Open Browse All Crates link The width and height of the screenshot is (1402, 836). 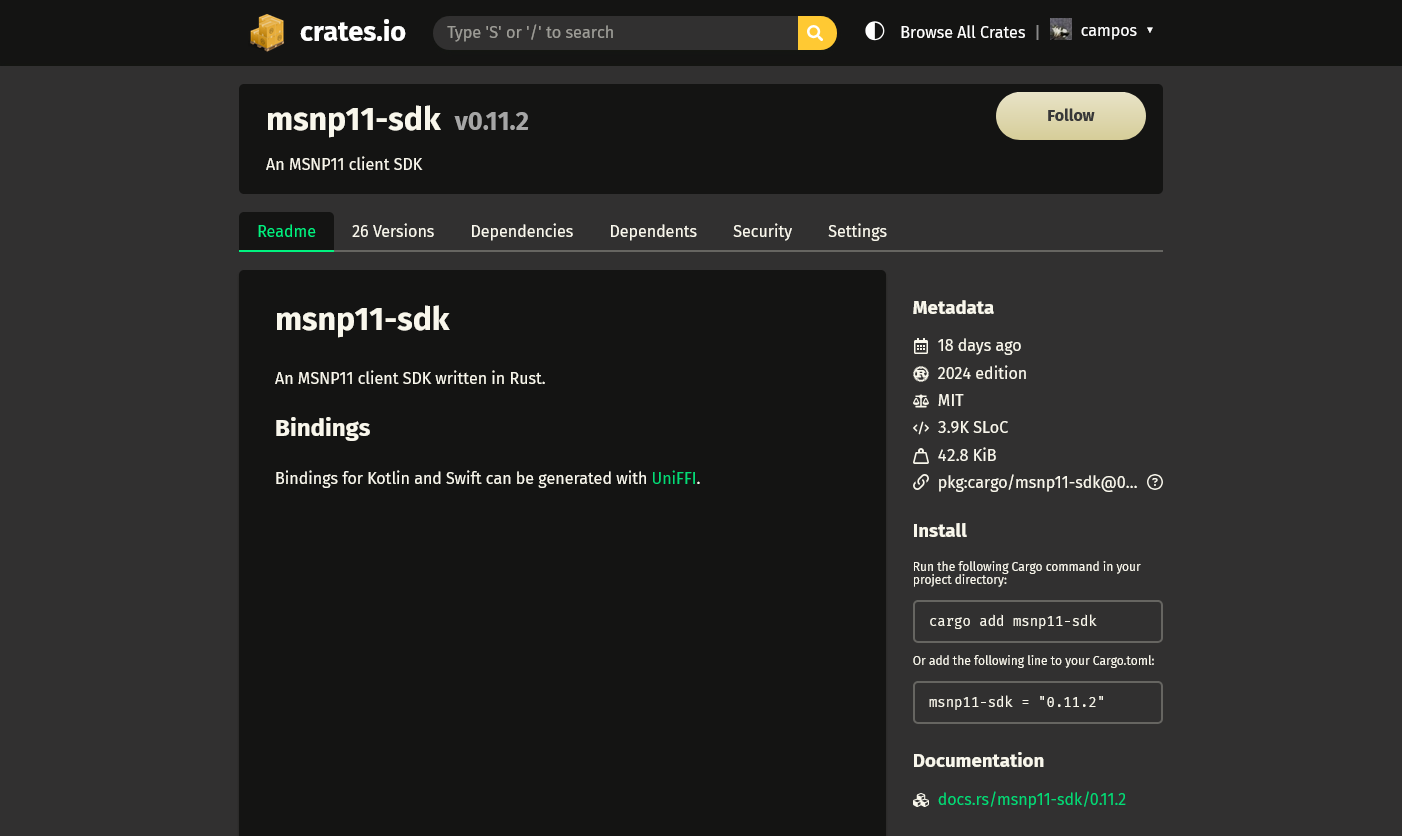click(962, 32)
